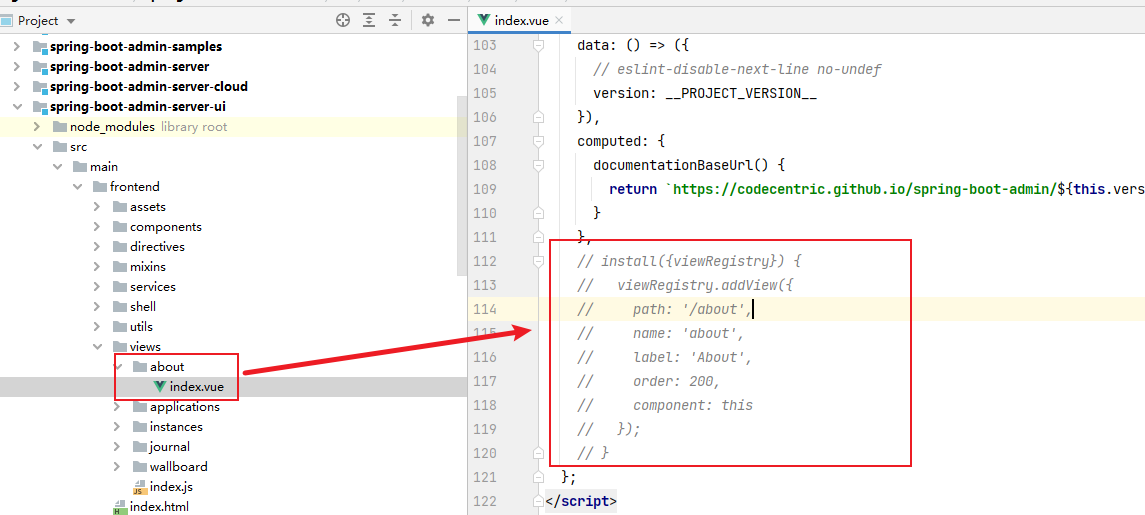Fold documentationBaseUrl method at line 108
This screenshot has height=515, width=1145.
[x=539, y=165]
